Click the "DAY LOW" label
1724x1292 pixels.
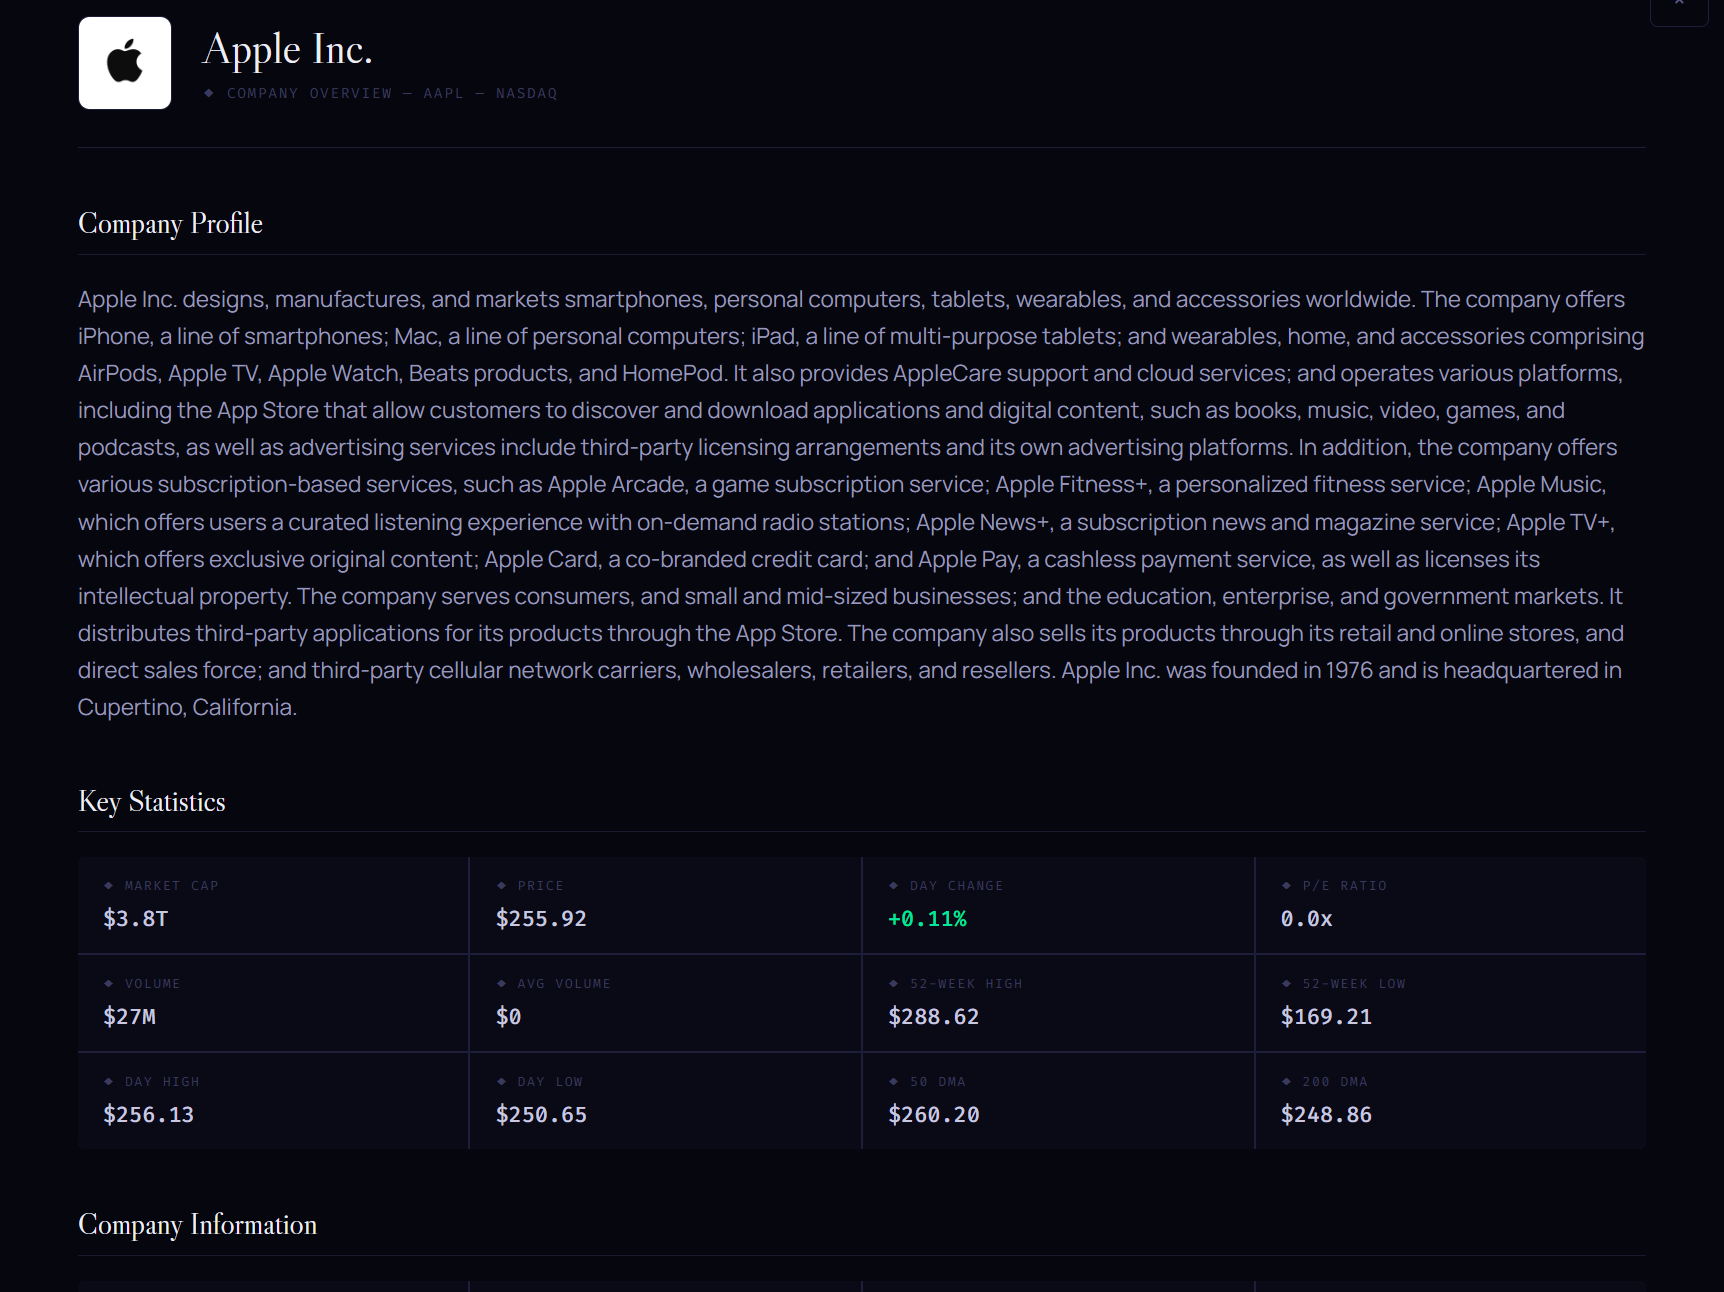click(550, 1082)
